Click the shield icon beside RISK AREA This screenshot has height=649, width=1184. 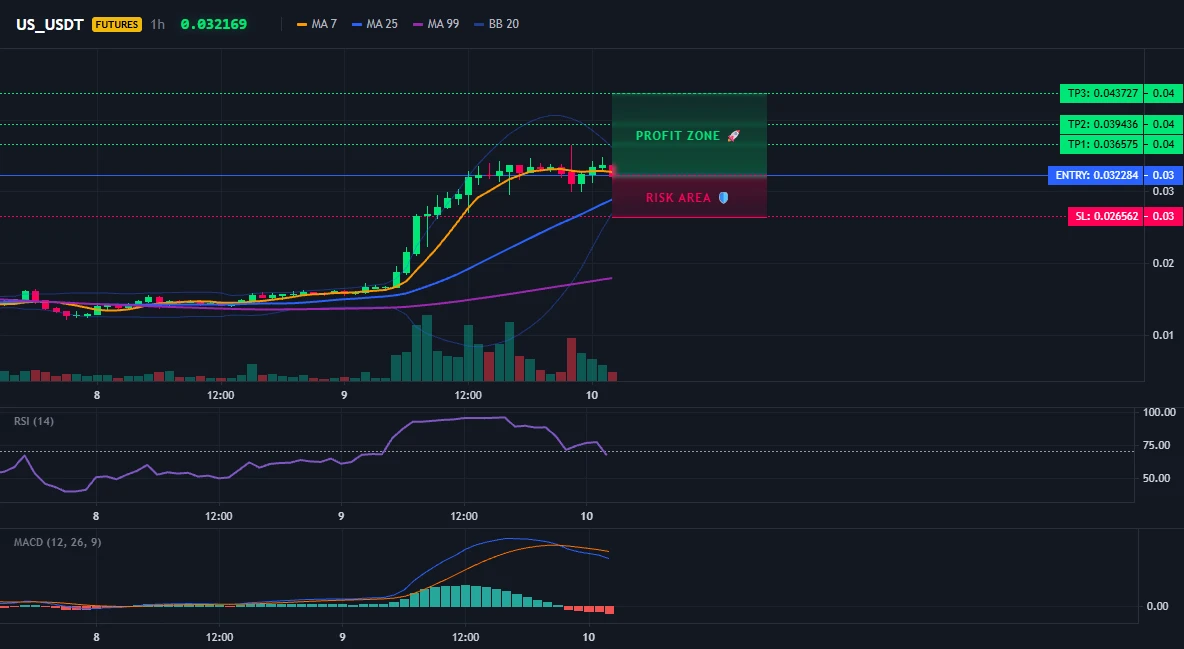coord(723,198)
